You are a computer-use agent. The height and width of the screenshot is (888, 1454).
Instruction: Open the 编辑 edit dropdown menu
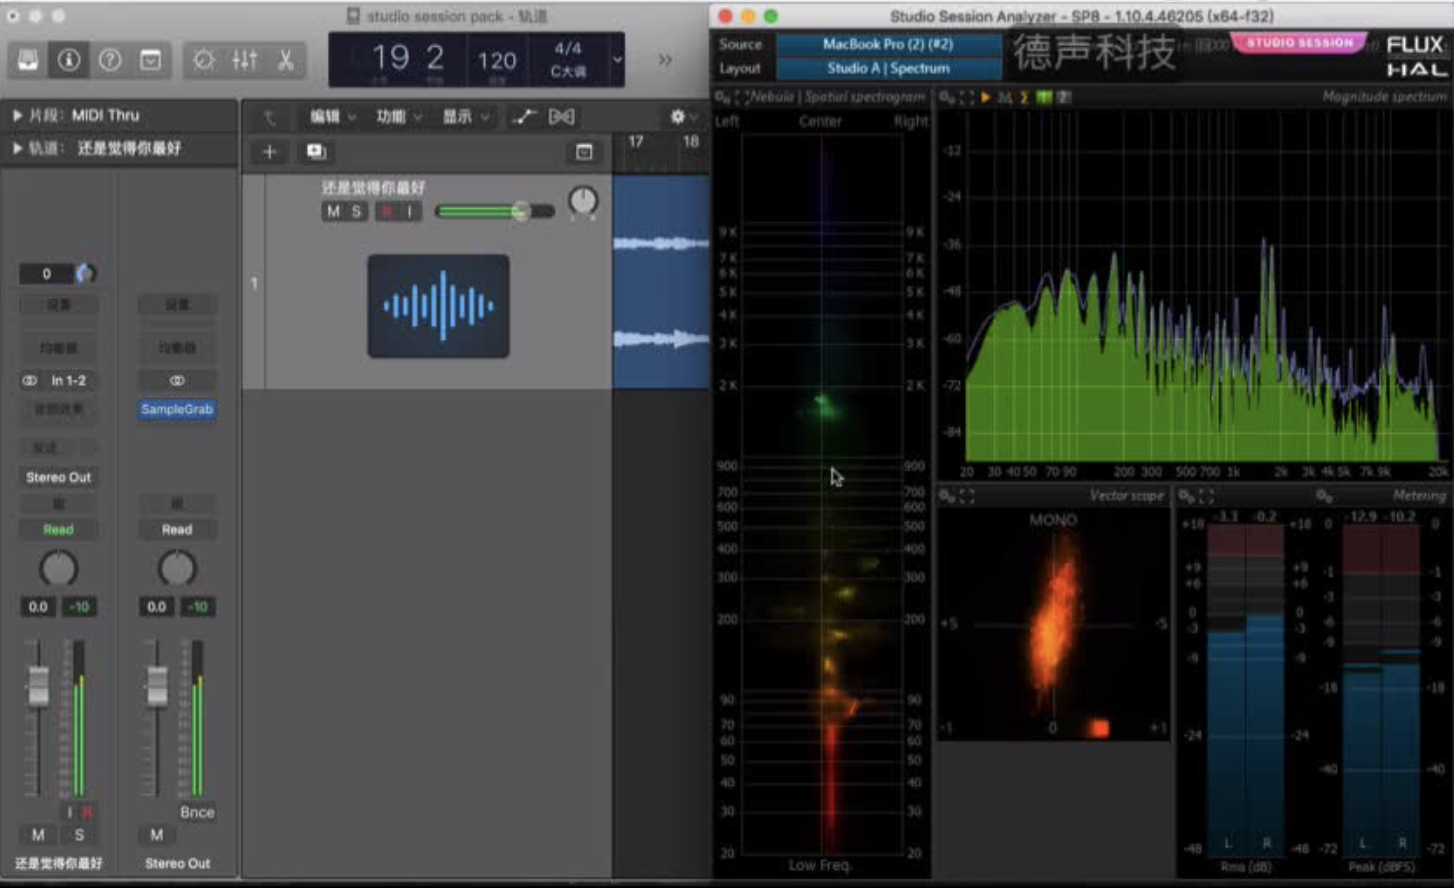click(x=332, y=117)
